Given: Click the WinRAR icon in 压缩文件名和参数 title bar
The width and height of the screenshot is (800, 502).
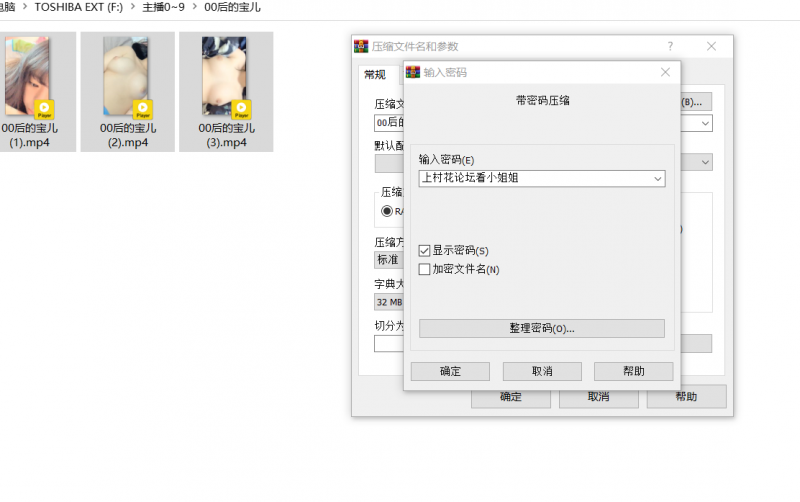Looking at the screenshot, I should (x=361, y=46).
